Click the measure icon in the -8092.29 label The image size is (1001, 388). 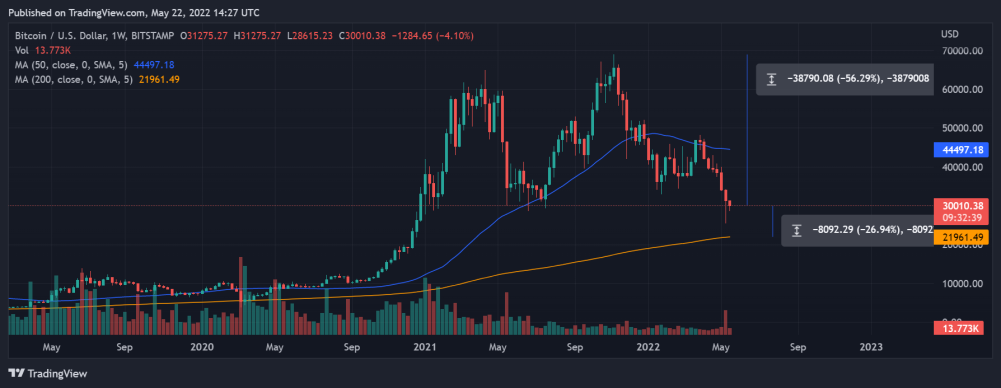click(797, 230)
